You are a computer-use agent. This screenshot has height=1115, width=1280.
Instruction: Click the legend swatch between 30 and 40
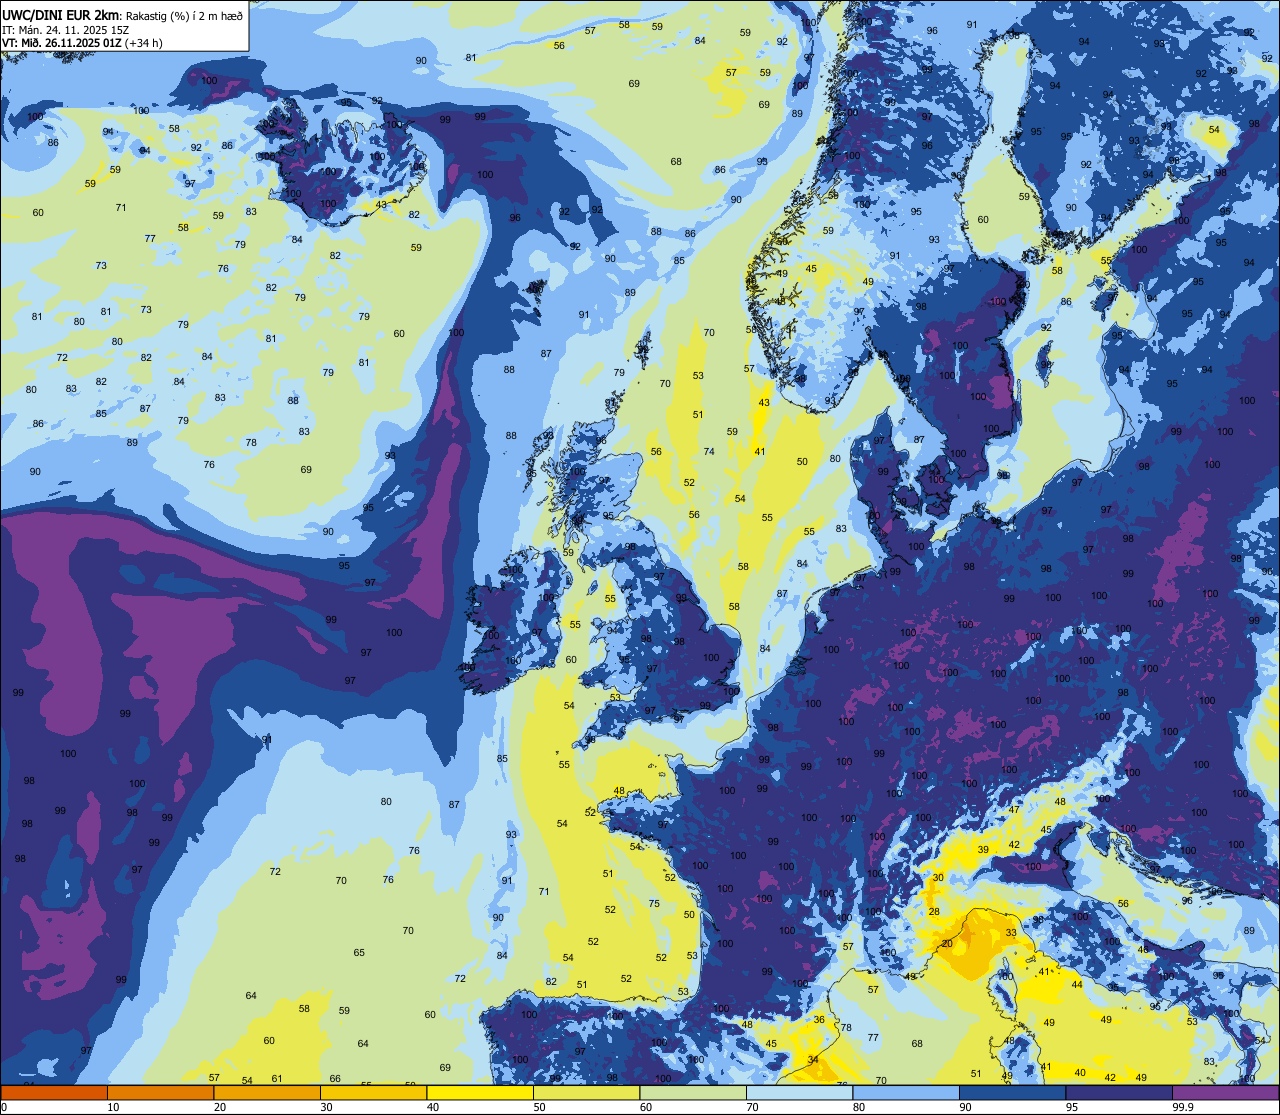(373, 1092)
